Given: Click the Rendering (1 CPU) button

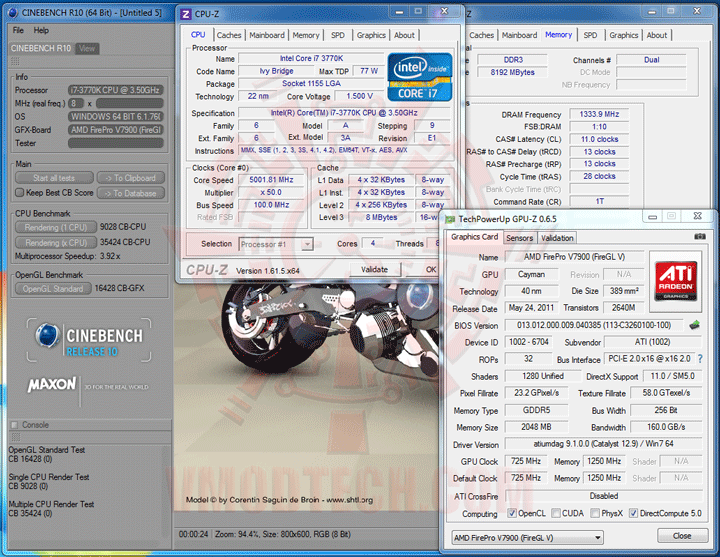Looking at the screenshot, I should pyautogui.click(x=56, y=227).
